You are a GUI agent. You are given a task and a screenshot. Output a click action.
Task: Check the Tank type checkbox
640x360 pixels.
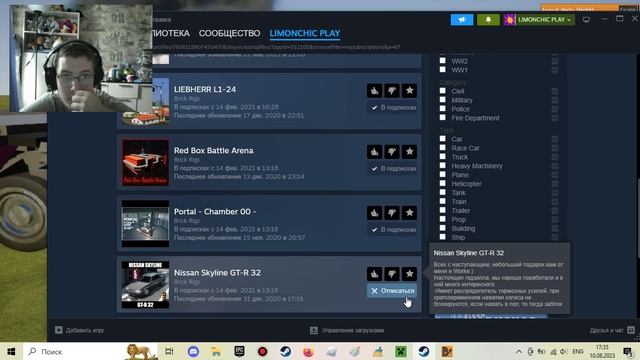tap(442, 192)
